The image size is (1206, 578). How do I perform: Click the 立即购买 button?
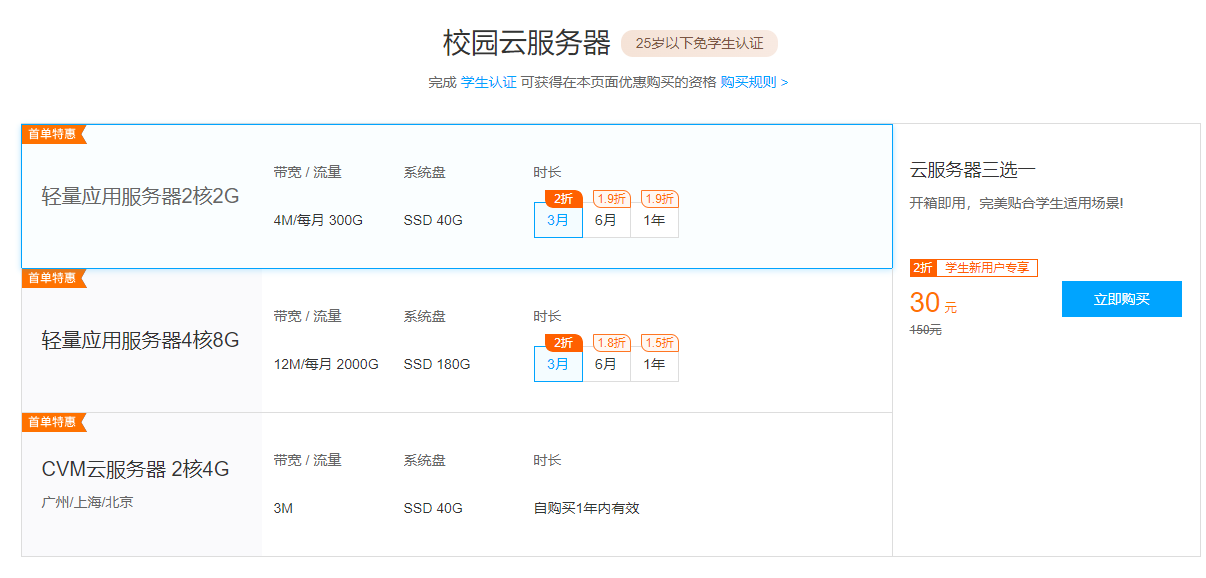[x=1121, y=299]
